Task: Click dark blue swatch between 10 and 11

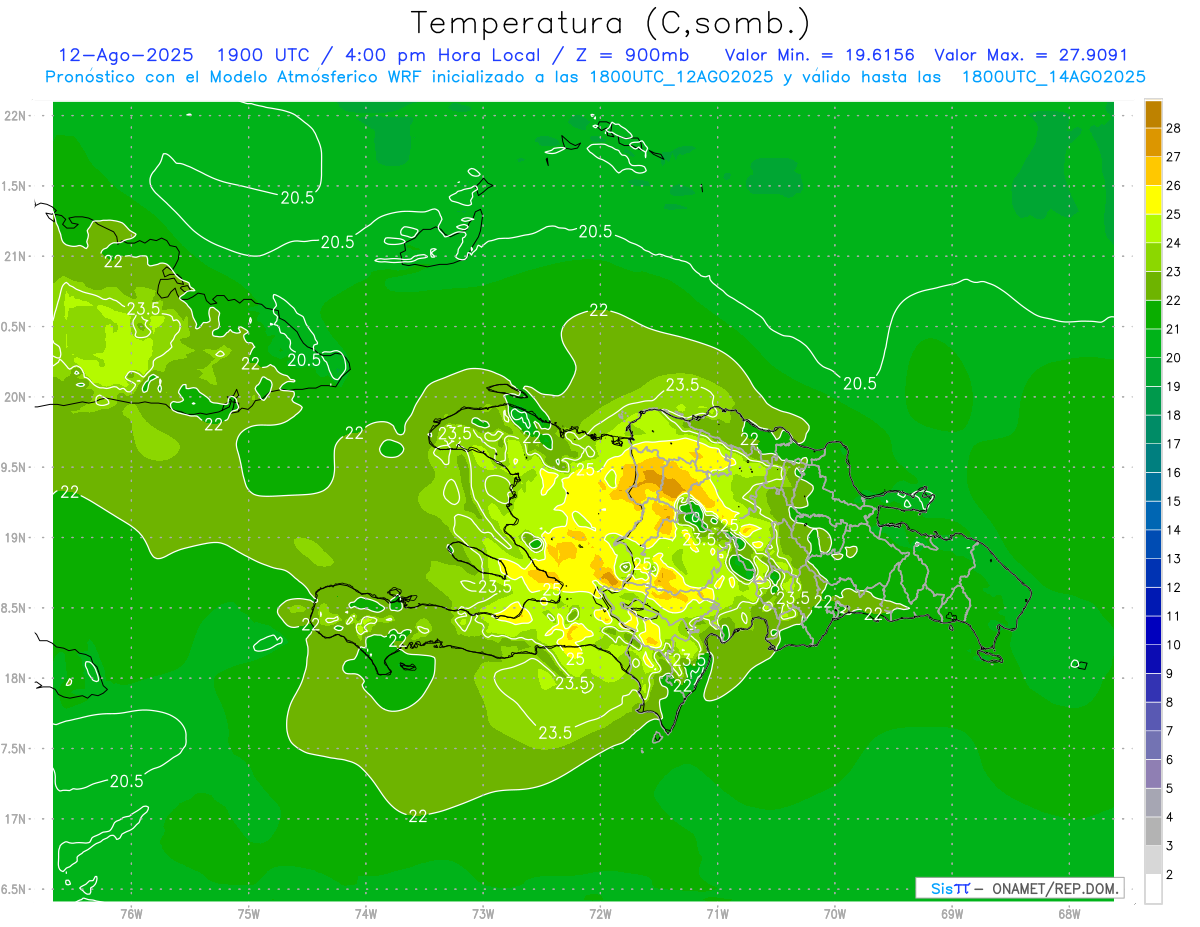Action: point(1153,631)
